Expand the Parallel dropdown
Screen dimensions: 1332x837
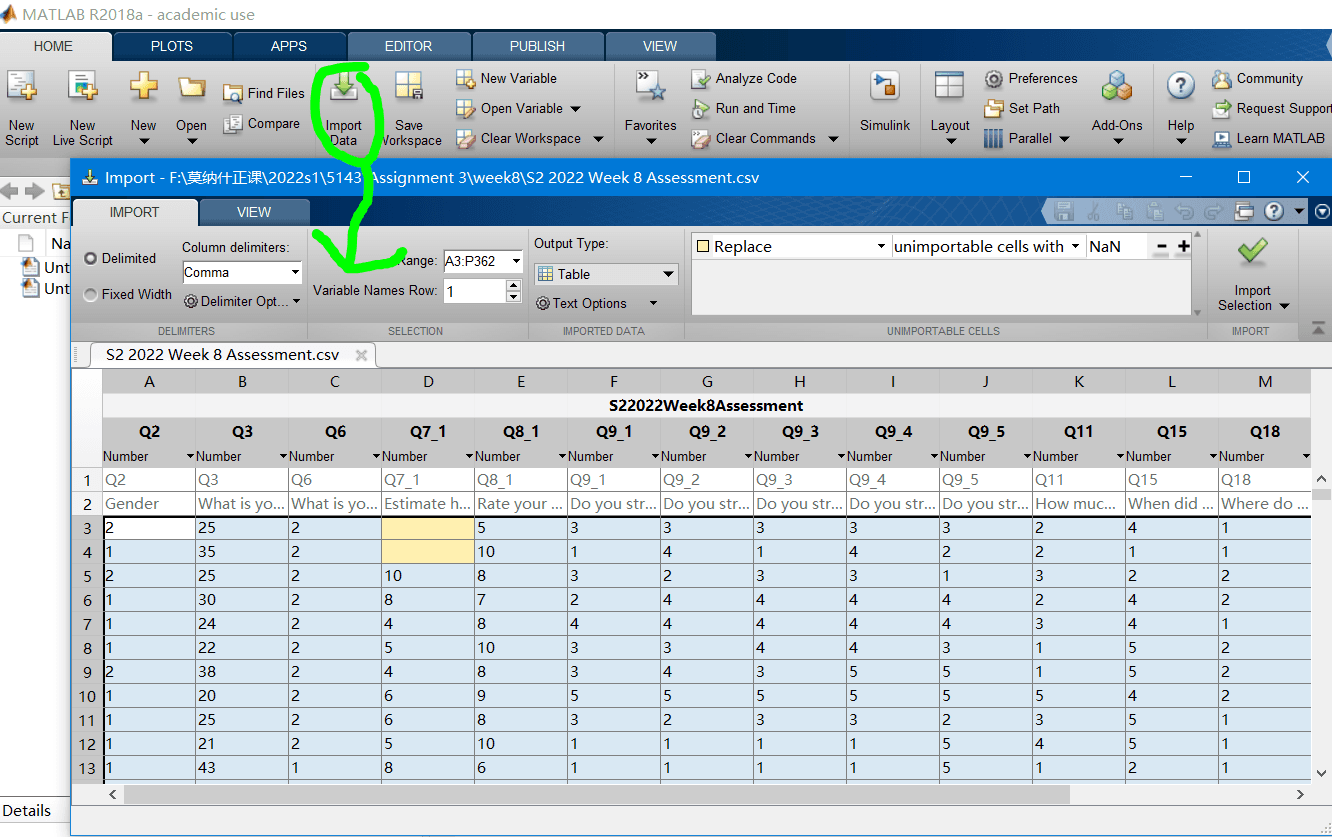tap(1064, 139)
